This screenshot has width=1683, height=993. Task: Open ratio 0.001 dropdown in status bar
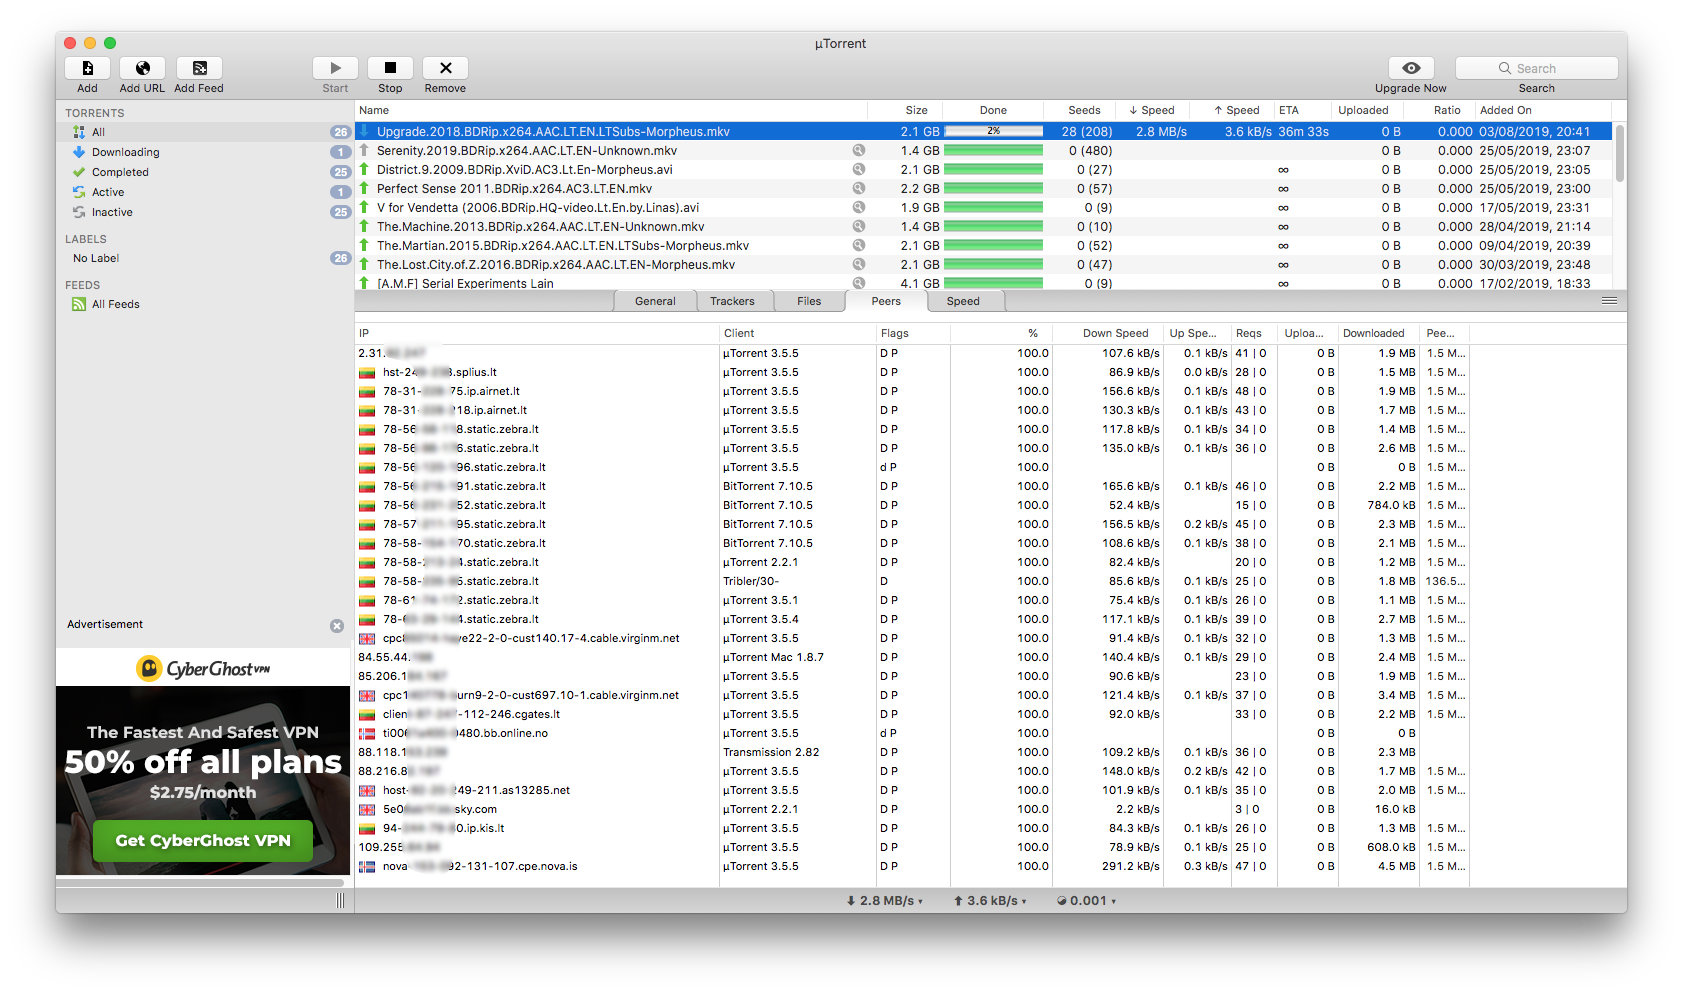coord(1087,901)
